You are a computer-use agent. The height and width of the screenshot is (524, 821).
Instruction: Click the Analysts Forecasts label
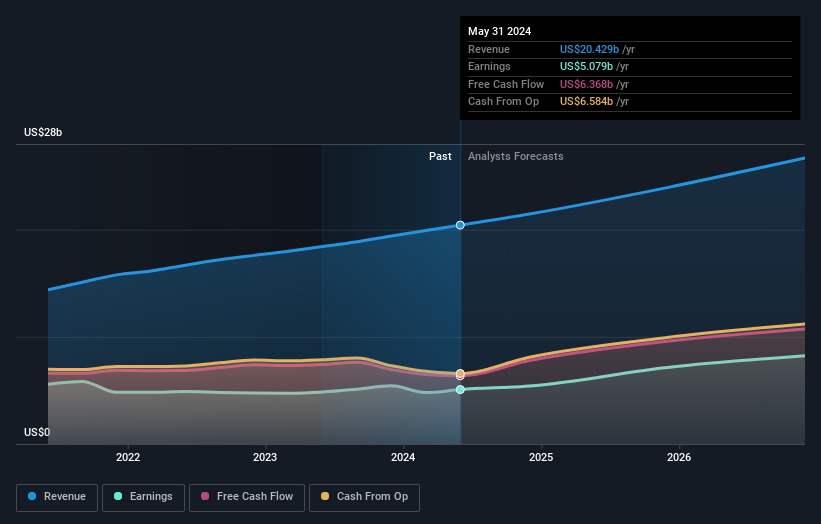tap(515, 157)
